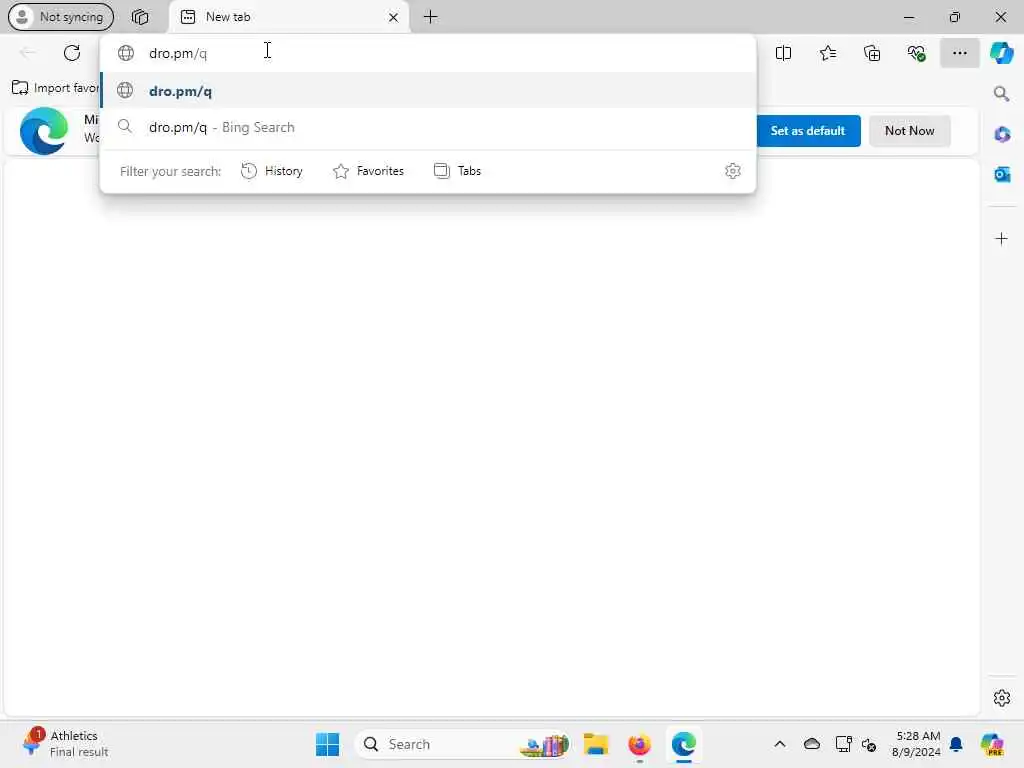Open Athletics Final result widget
This screenshot has height=768, width=1024.
67,744
